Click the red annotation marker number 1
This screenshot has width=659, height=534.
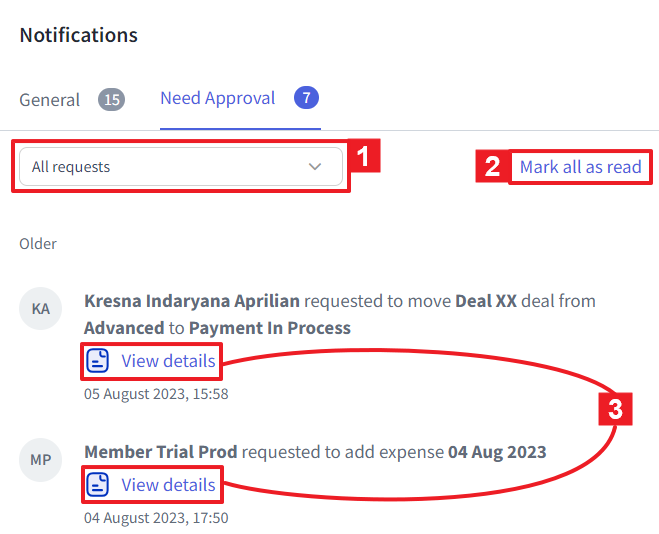pos(364,156)
